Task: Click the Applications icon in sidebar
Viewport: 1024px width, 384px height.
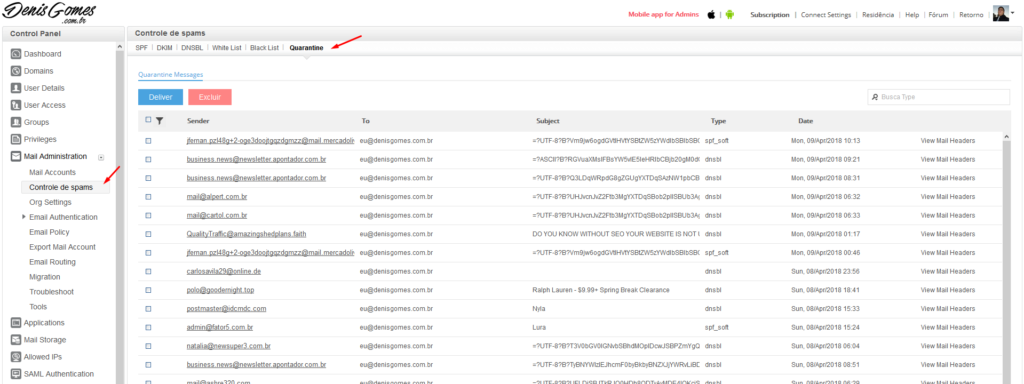Action: 16,323
